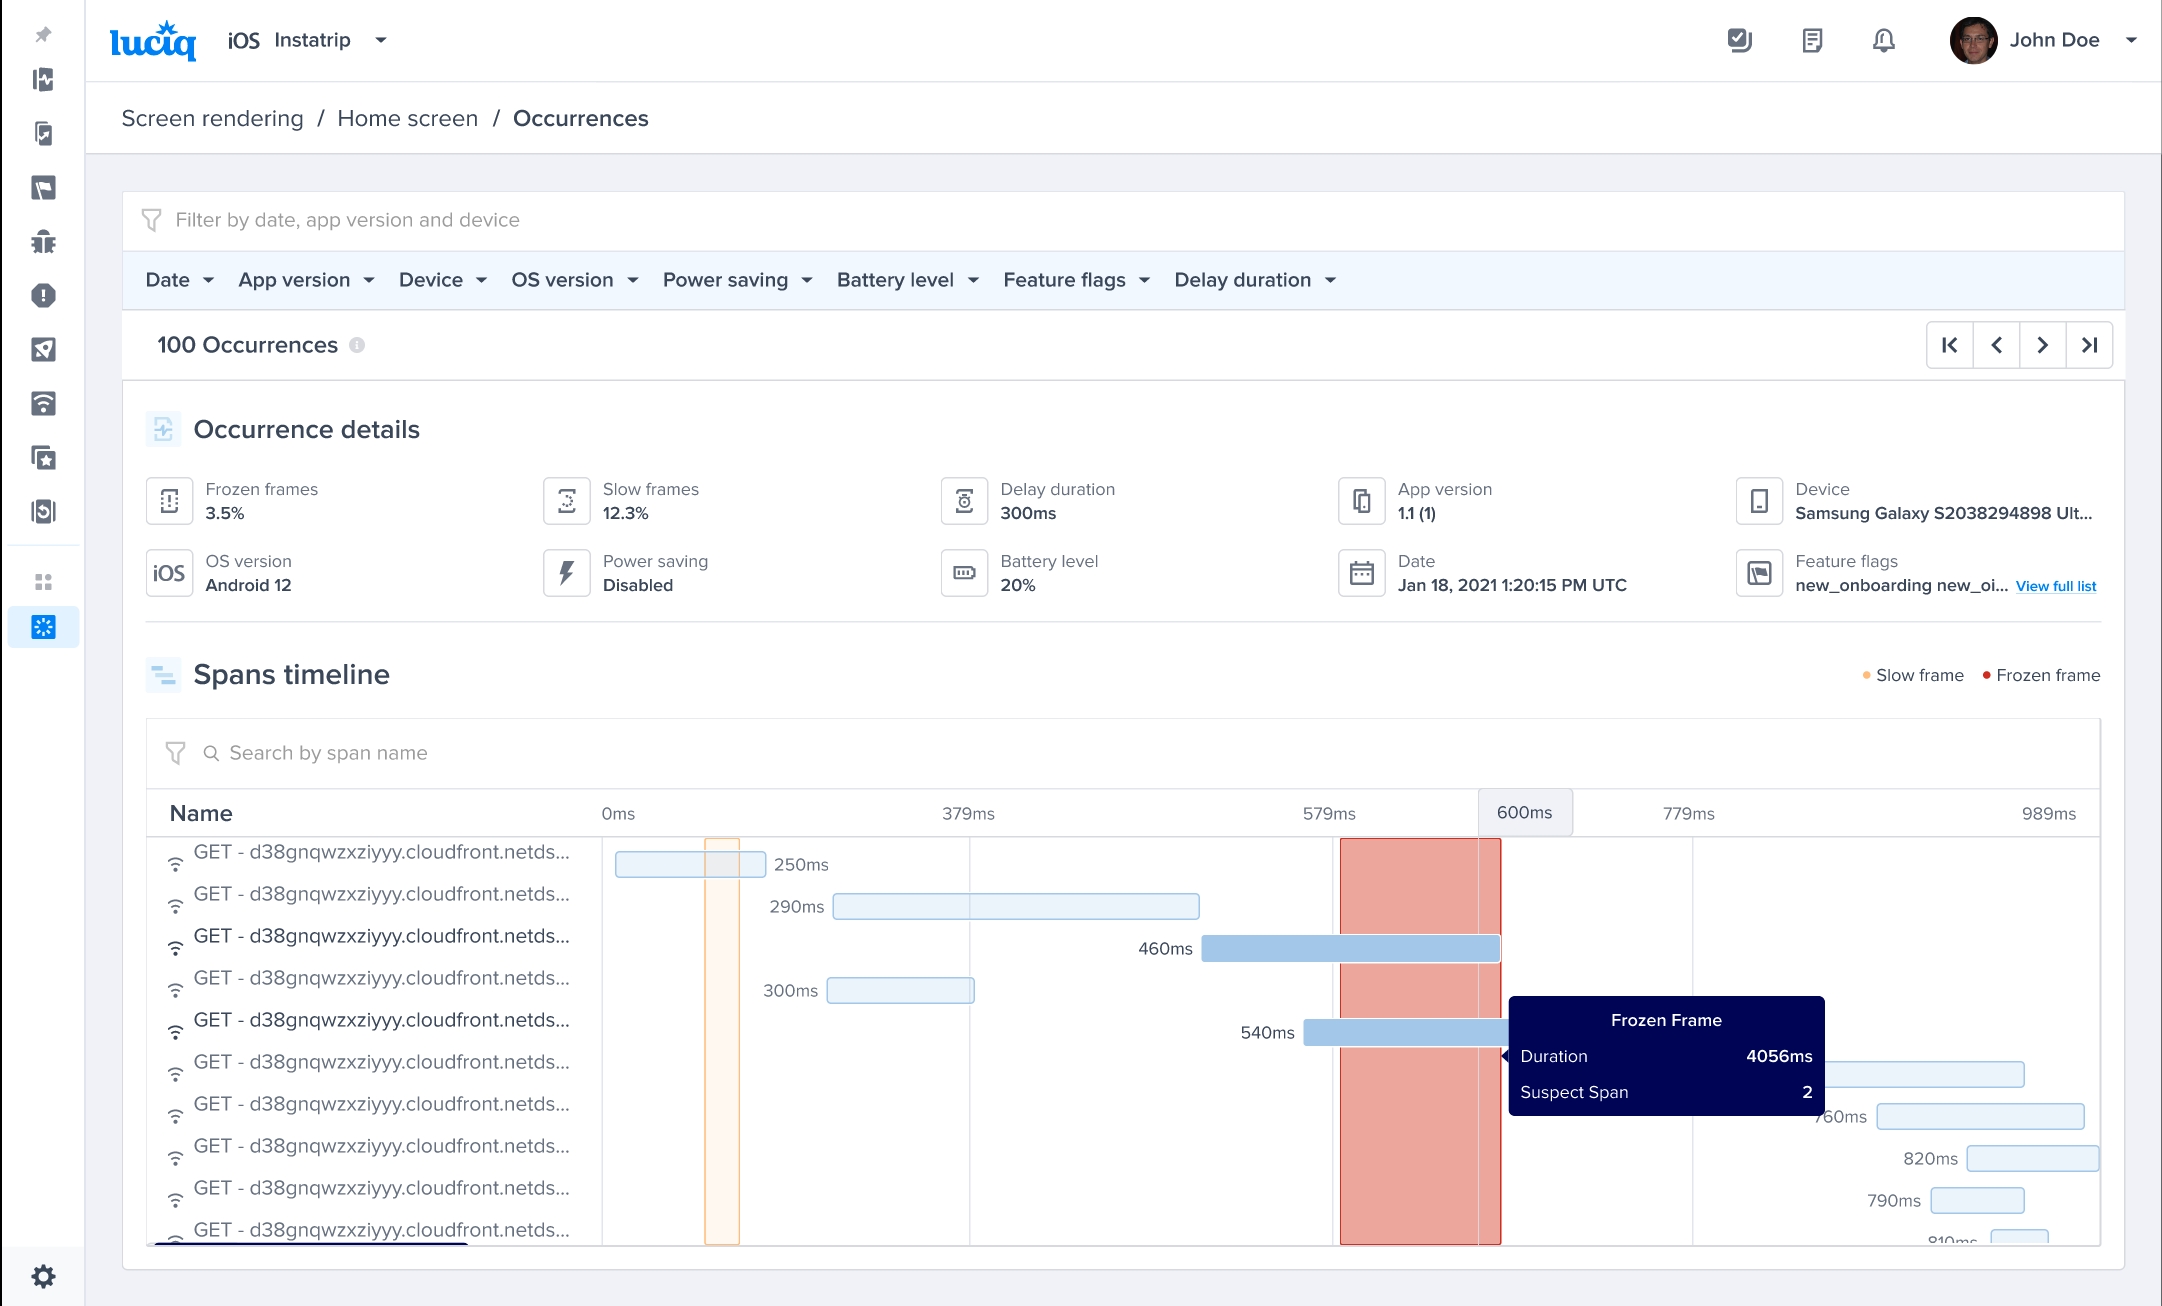The height and width of the screenshot is (1306, 2162).
Task: Go to Home screen breadcrumb
Action: [407, 118]
